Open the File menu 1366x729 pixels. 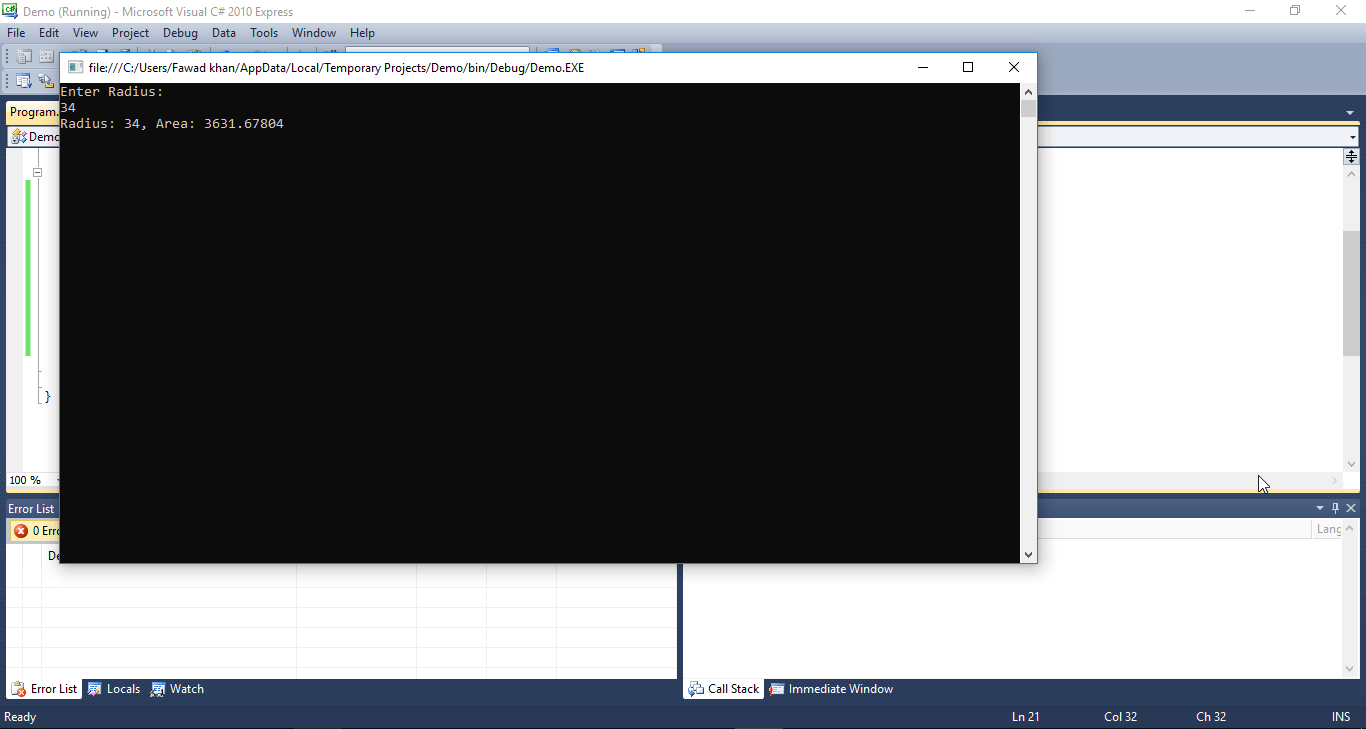(x=16, y=33)
